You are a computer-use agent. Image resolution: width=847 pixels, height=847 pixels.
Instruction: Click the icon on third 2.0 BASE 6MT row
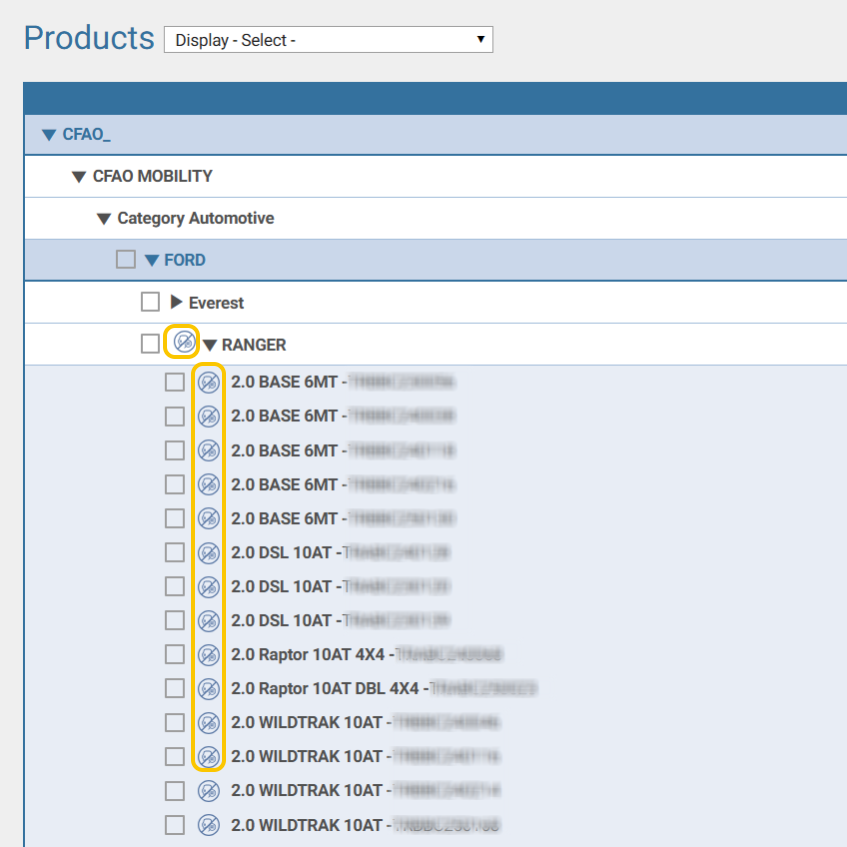[209, 451]
